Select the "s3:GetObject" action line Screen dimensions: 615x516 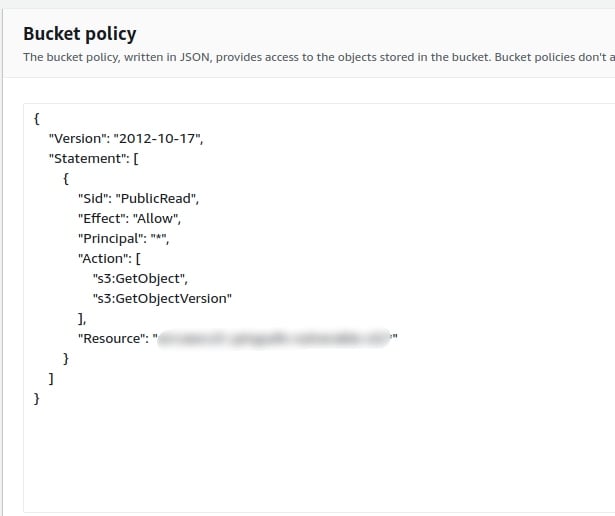click(x=140, y=278)
